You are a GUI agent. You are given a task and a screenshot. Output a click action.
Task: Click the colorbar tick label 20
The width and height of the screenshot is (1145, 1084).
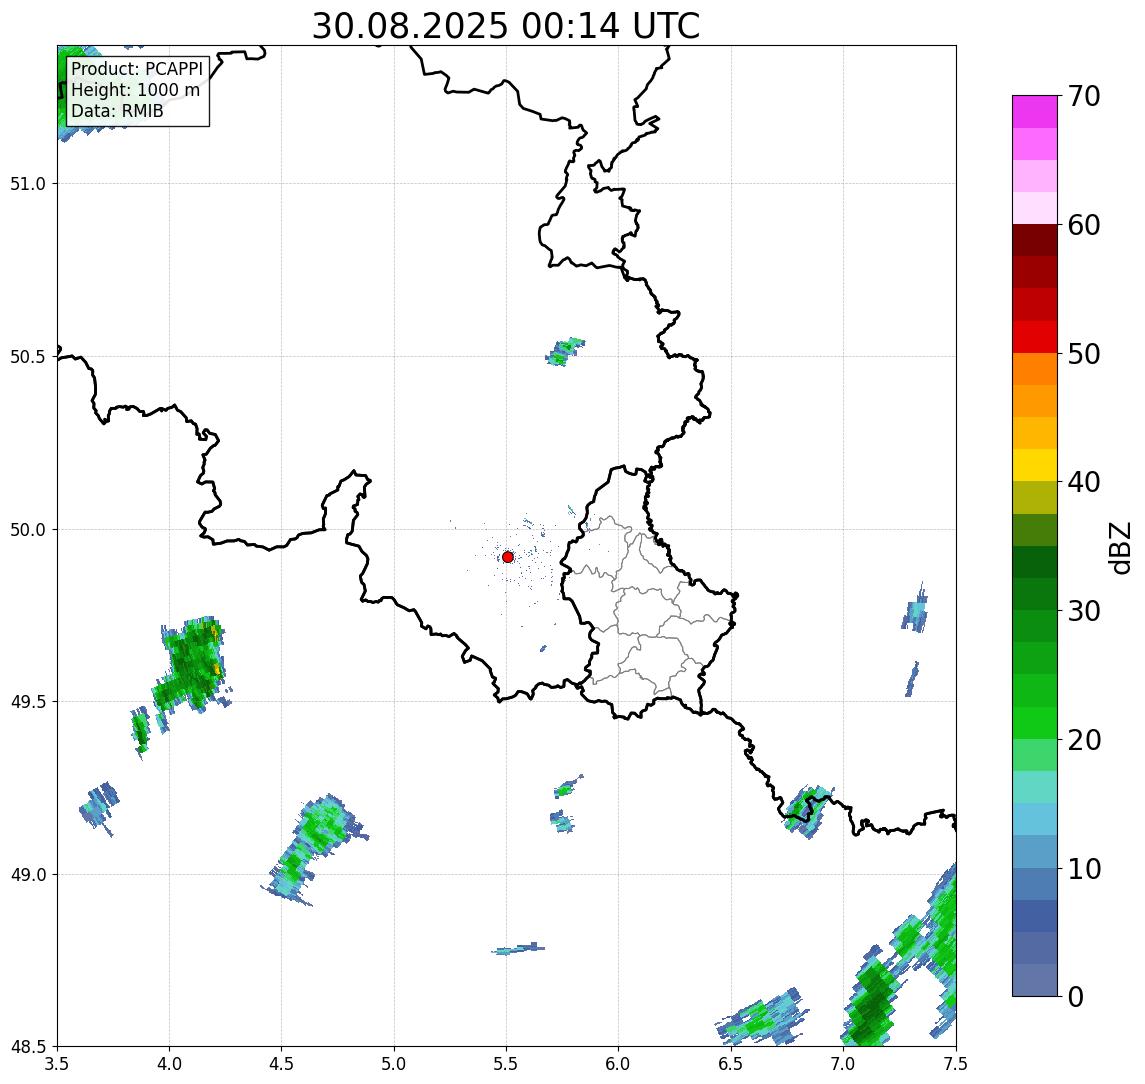[1083, 739]
